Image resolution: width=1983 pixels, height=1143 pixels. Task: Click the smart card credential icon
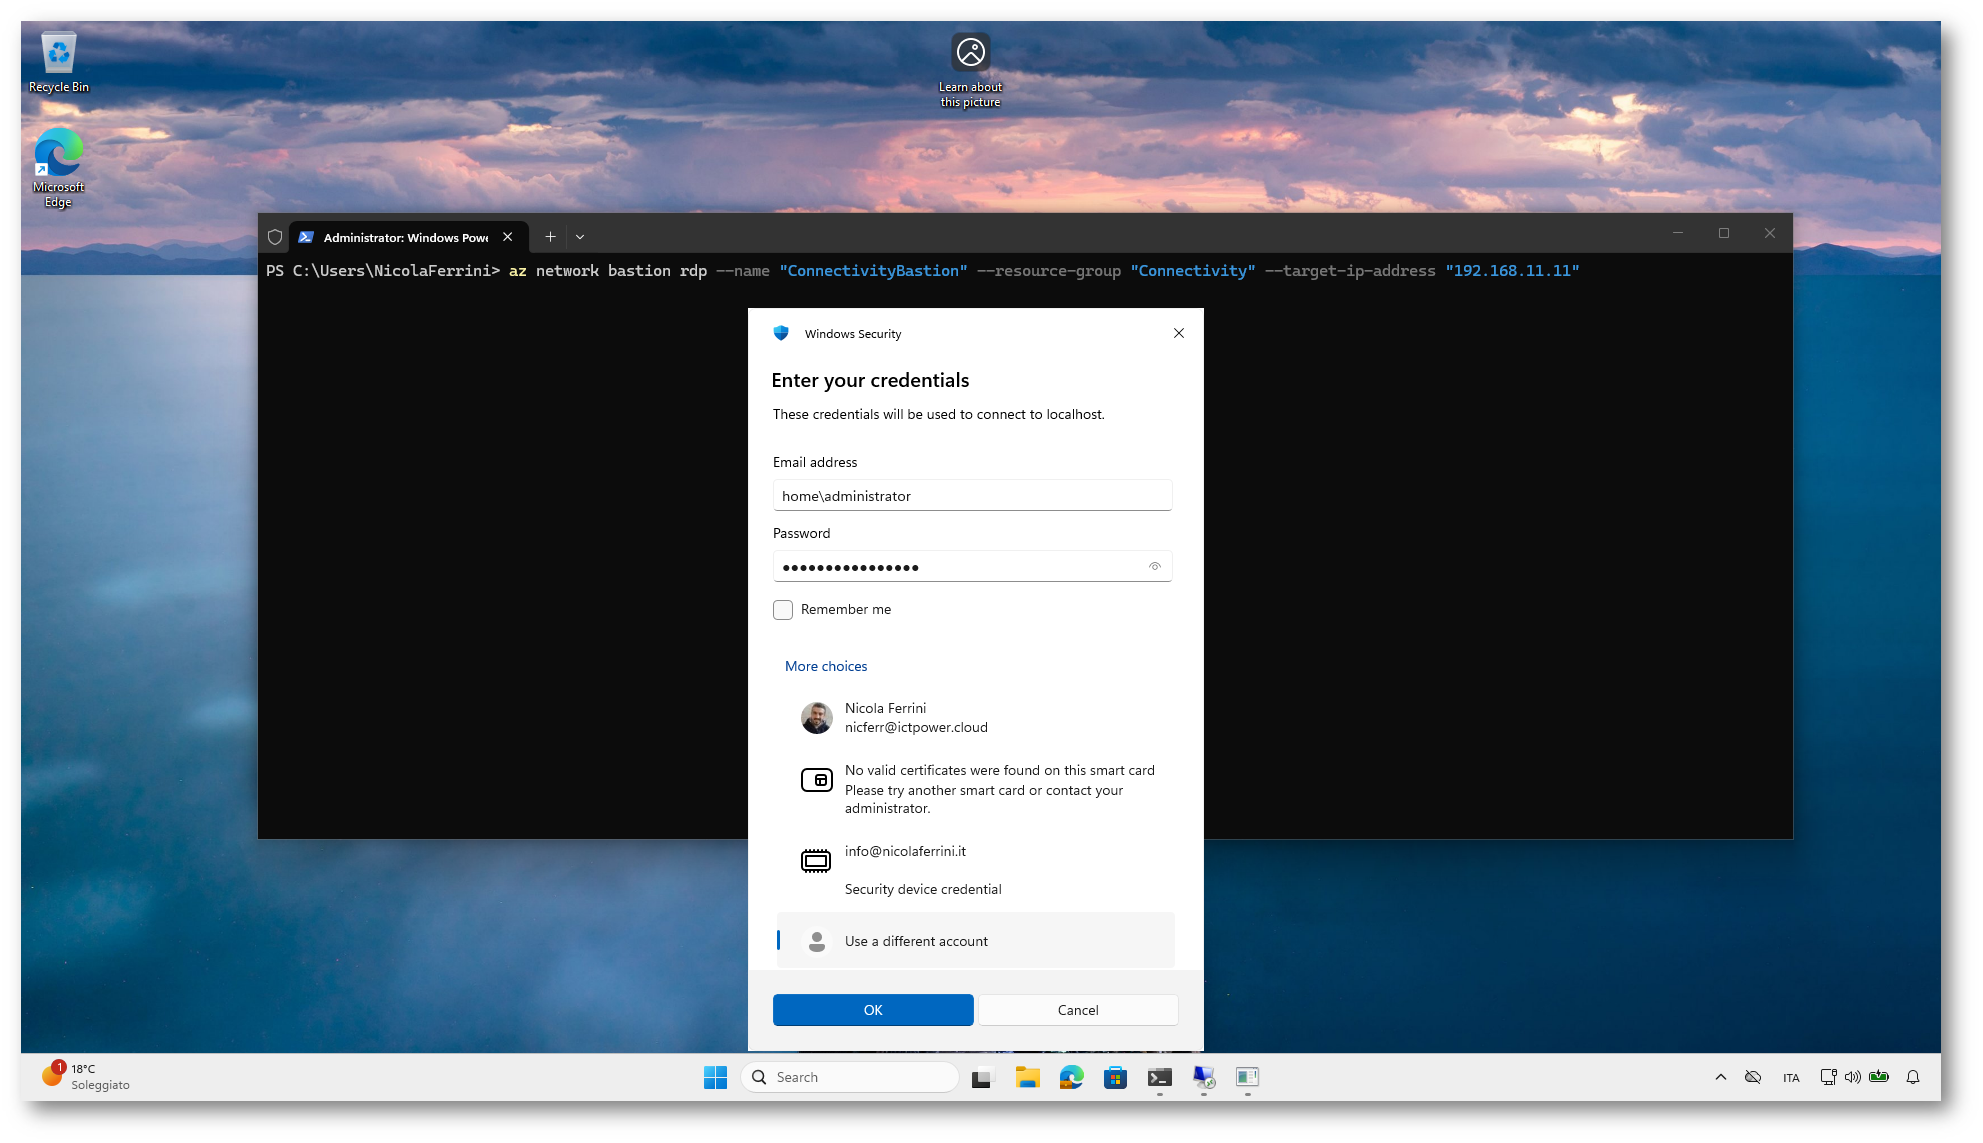(816, 780)
